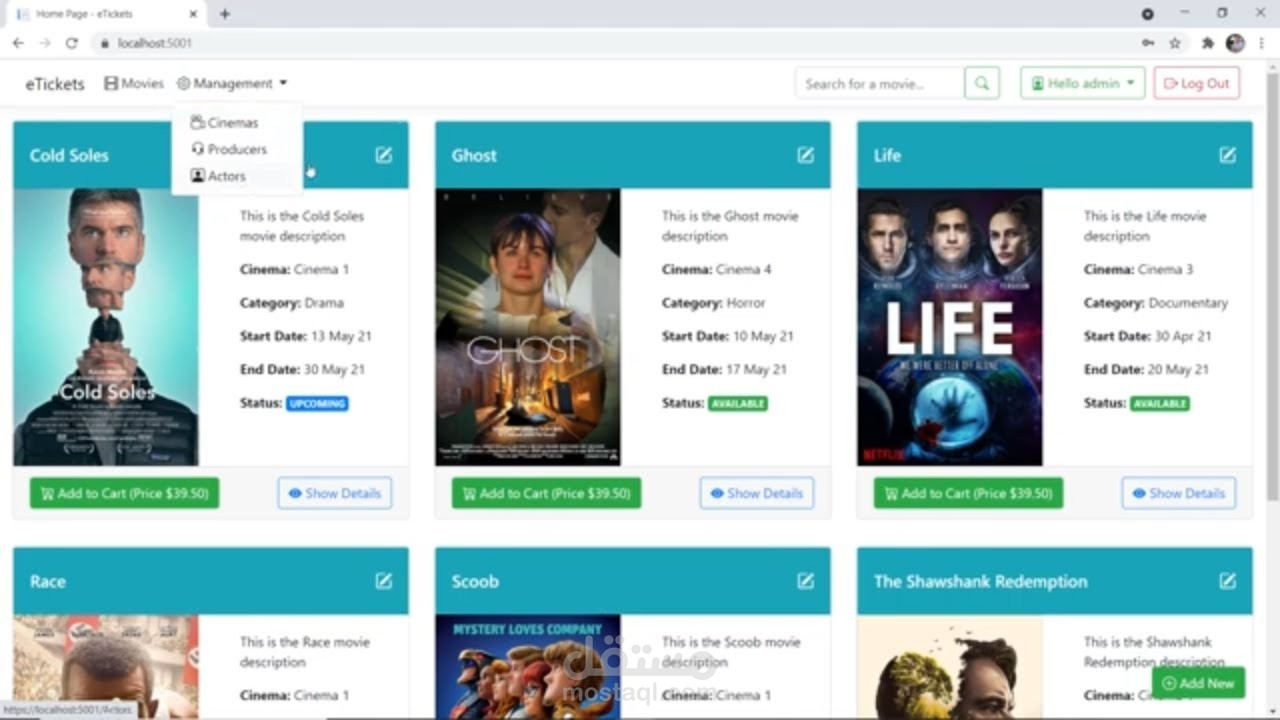Click the Ghost movie poster

[x=528, y=327]
